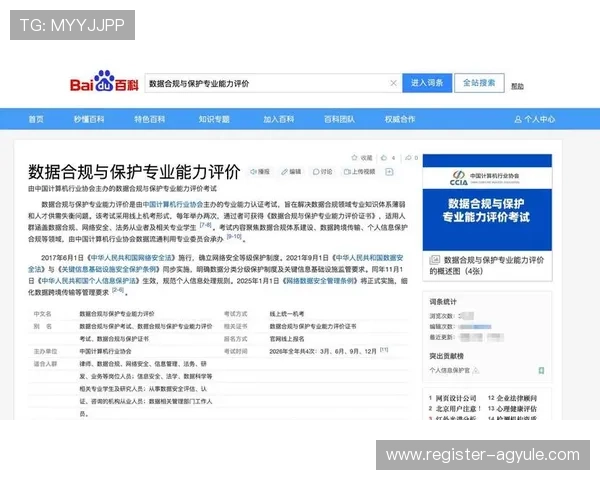Click the 报名方式 value 官网线上报名
The image size is (600, 480).
click(x=287, y=339)
